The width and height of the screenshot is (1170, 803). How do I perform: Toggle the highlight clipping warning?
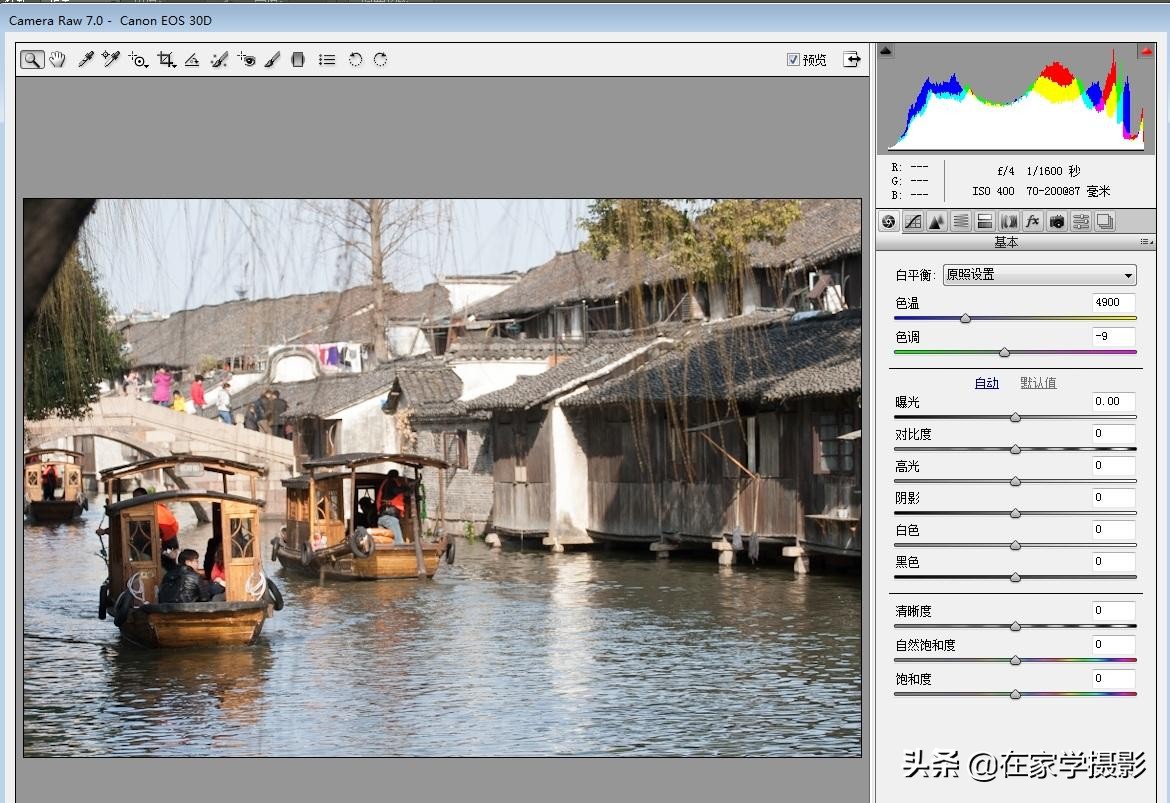coord(1145,51)
